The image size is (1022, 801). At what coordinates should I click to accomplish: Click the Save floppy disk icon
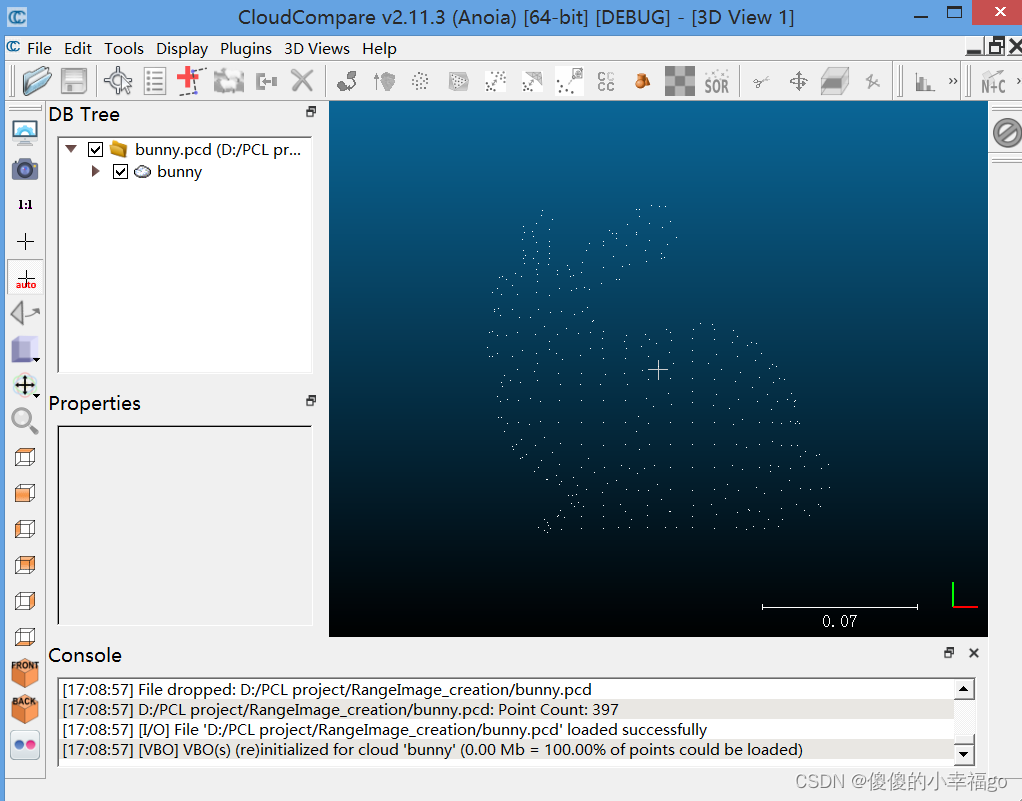pos(74,81)
